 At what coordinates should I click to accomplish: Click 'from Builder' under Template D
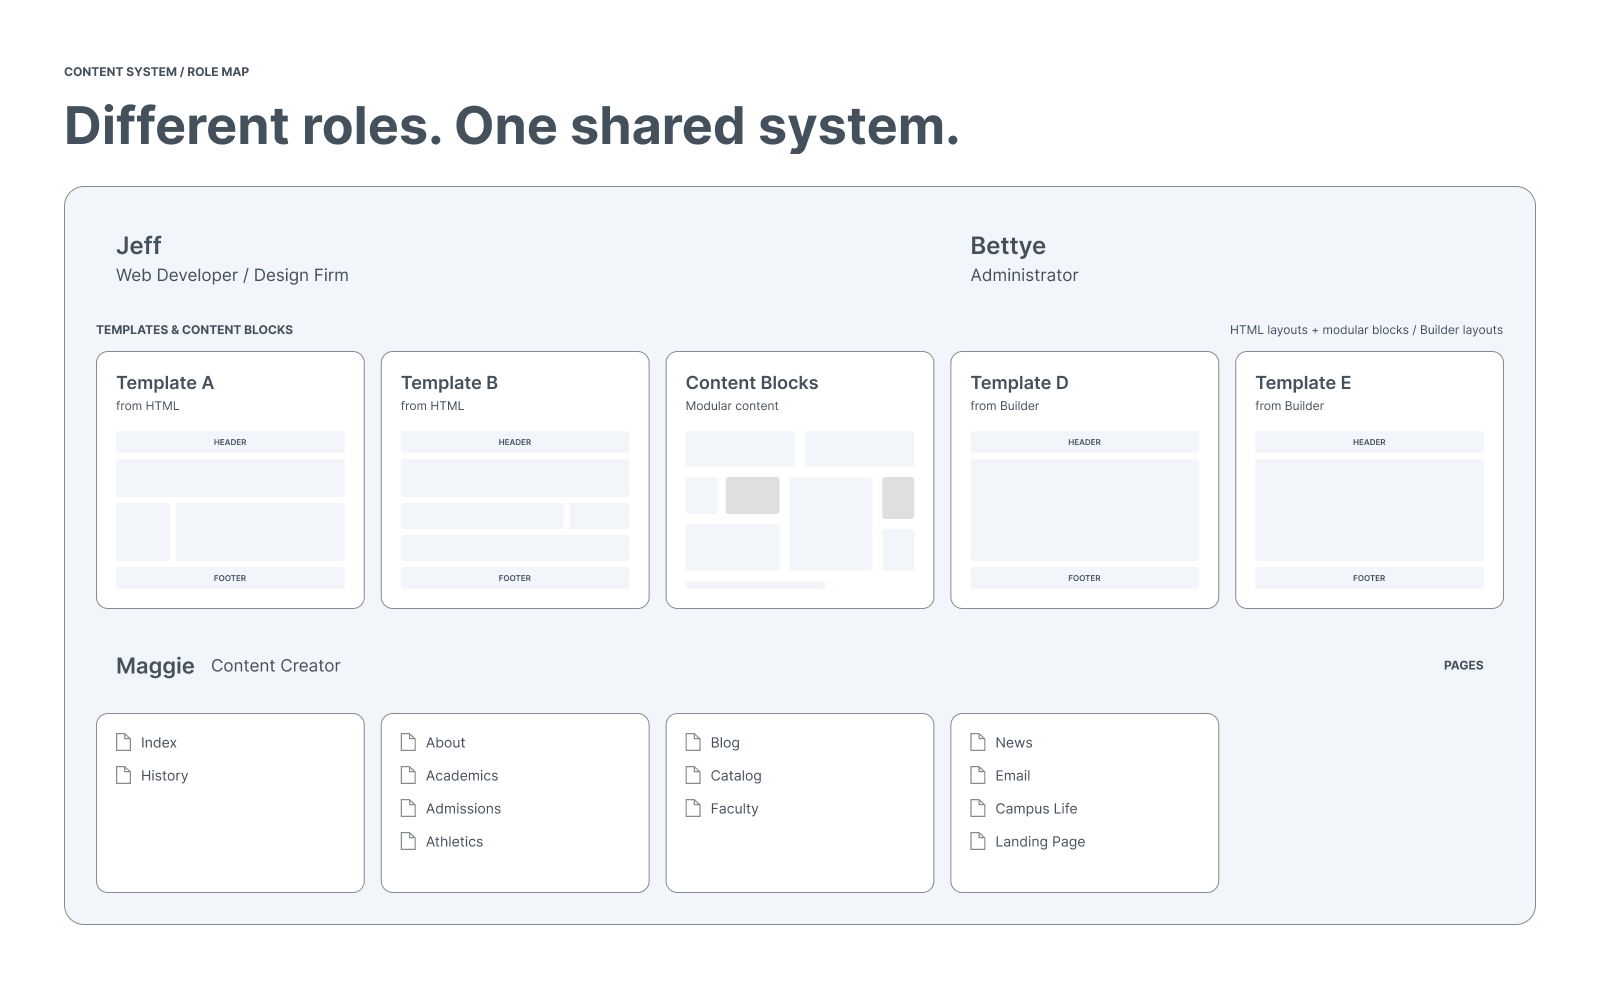click(1005, 406)
